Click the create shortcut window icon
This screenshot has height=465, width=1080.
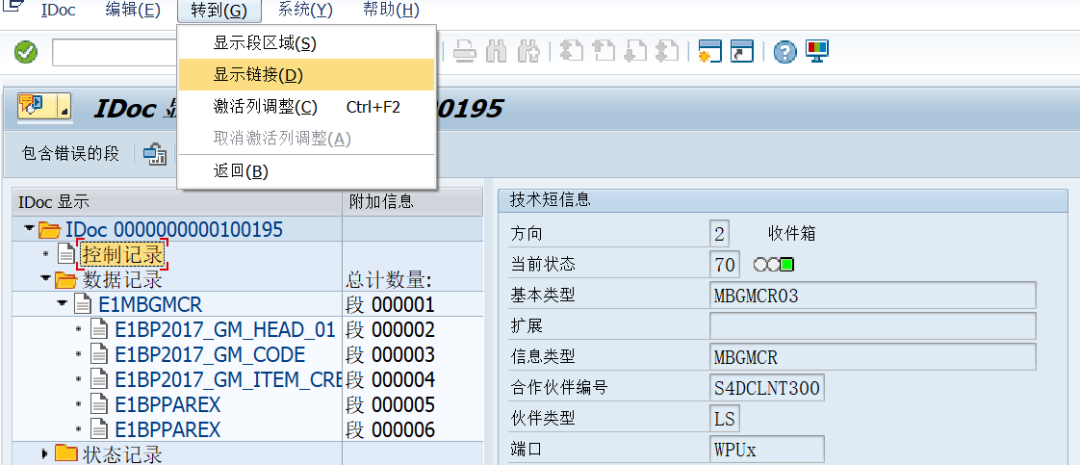(742, 52)
